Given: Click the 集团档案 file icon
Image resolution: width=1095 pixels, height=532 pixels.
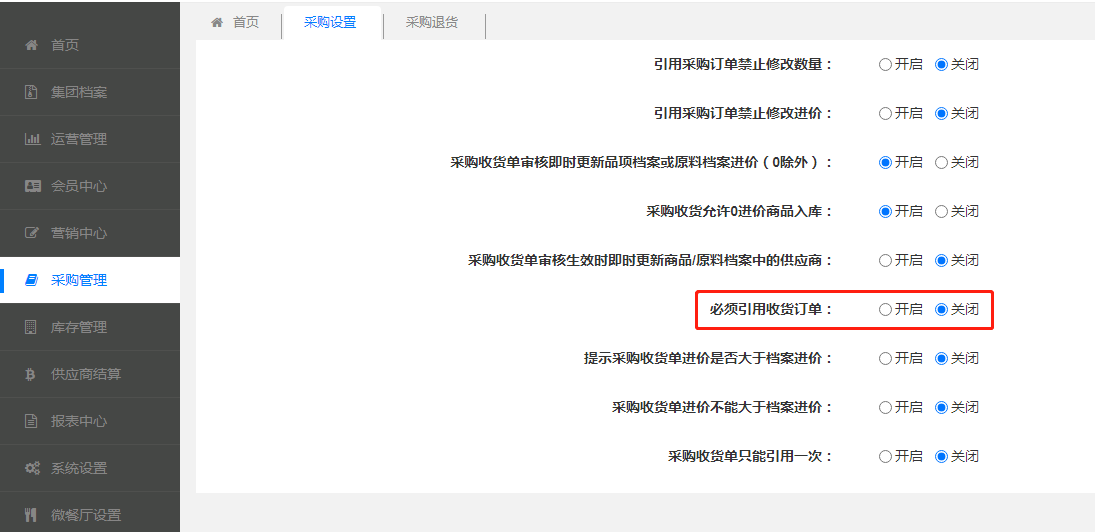Looking at the screenshot, I should click(x=31, y=92).
